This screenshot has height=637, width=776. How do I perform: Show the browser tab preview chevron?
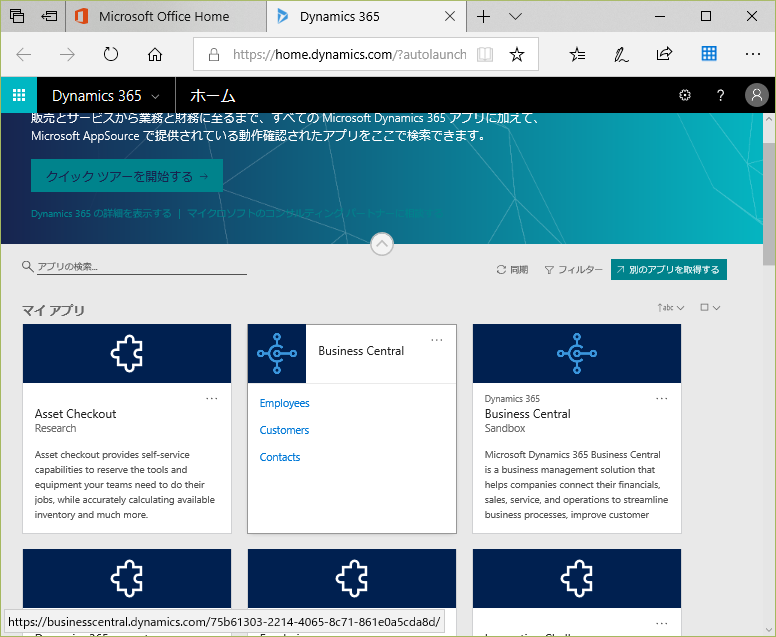515,17
